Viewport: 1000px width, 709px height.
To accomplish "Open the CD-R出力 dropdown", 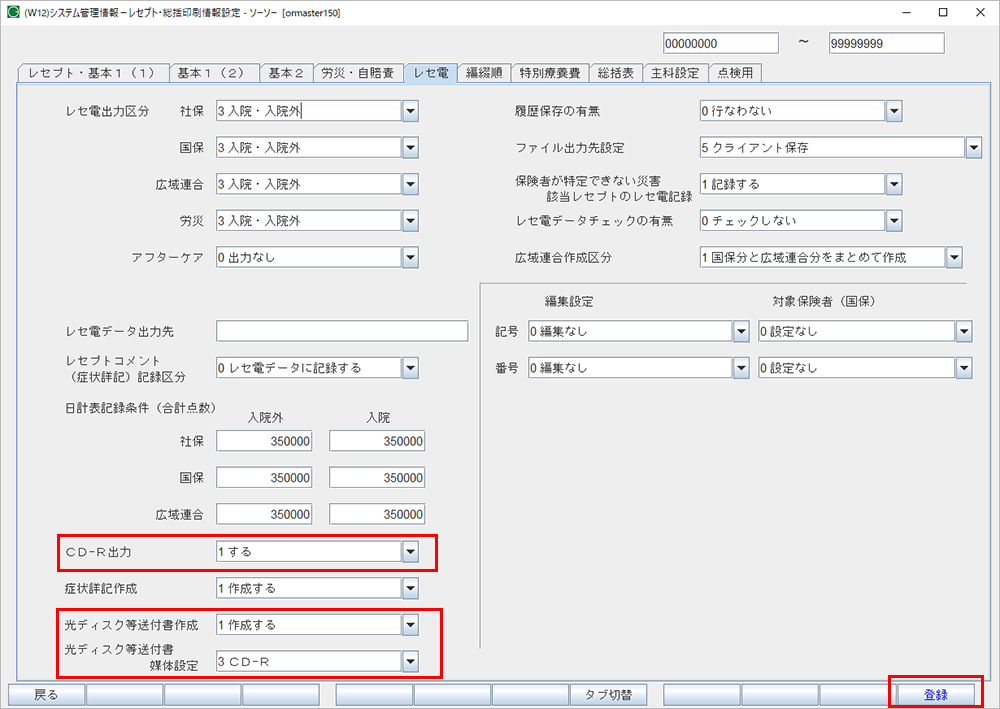I will [409, 551].
